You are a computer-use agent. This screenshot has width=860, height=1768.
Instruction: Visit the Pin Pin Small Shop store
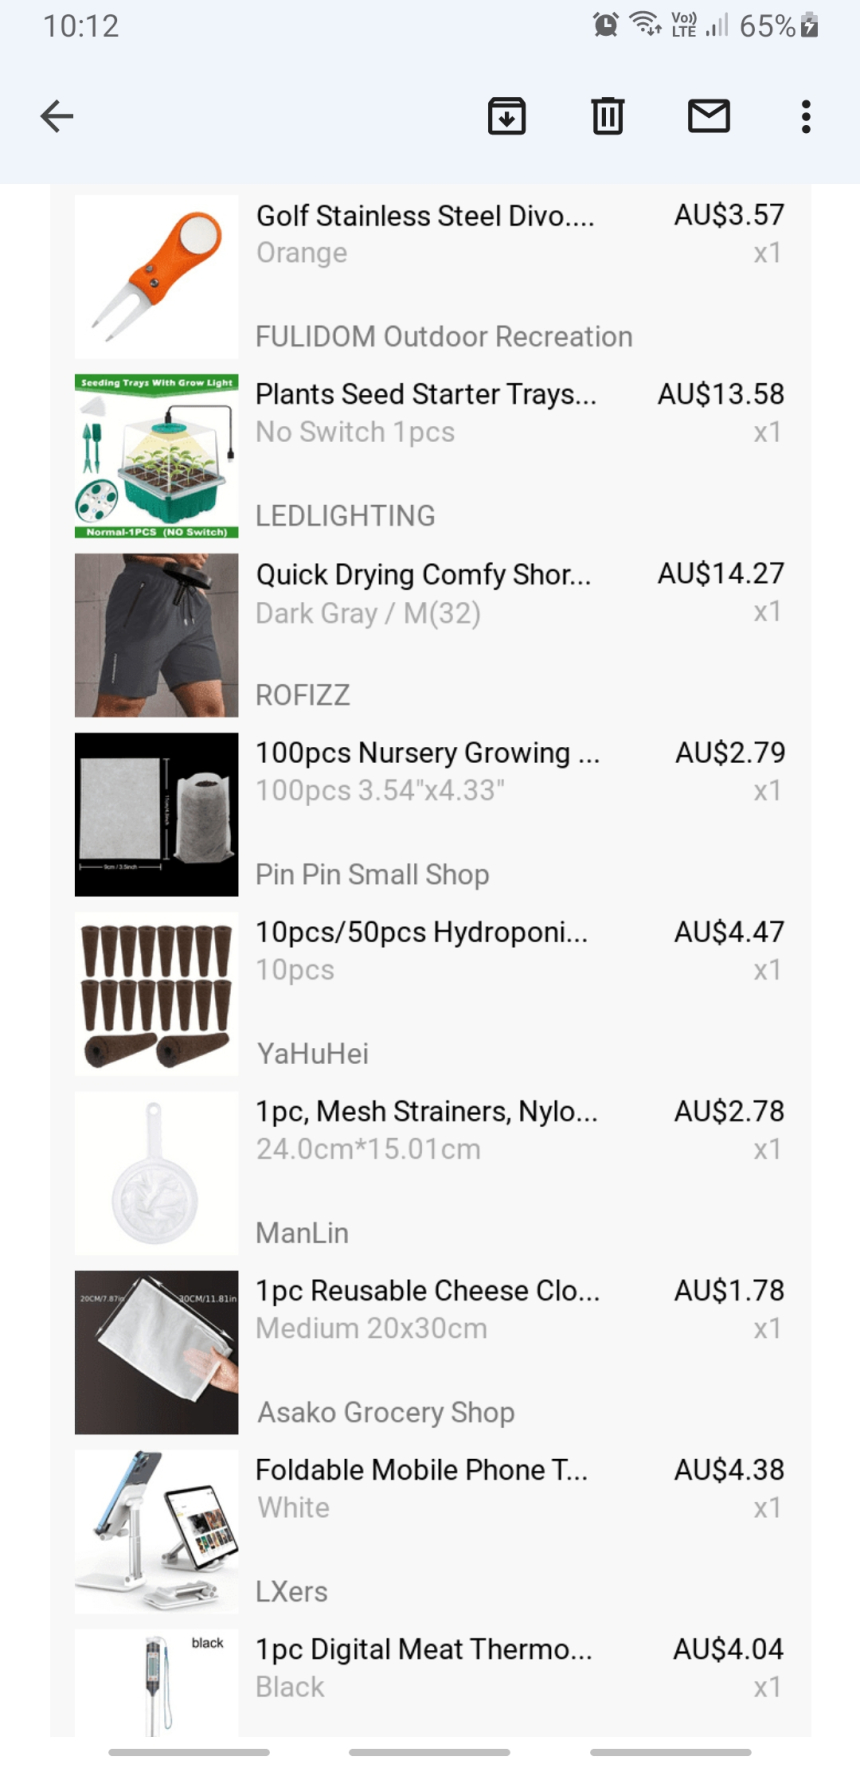(372, 875)
